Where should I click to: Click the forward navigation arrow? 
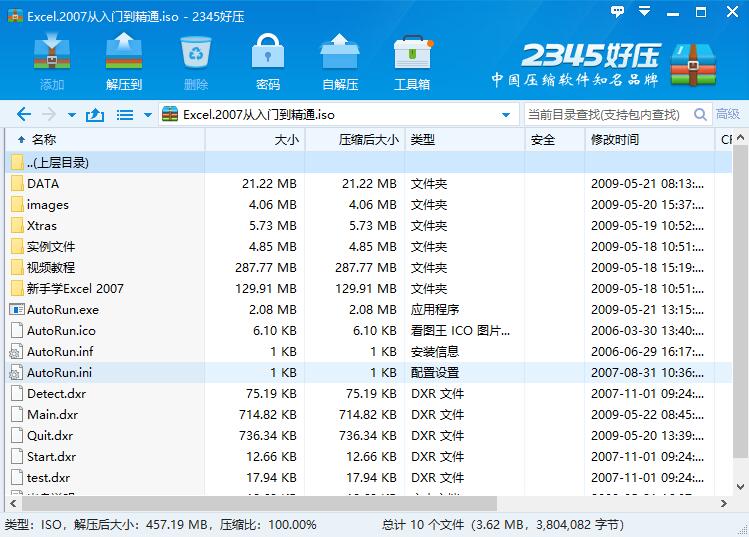[49, 115]
